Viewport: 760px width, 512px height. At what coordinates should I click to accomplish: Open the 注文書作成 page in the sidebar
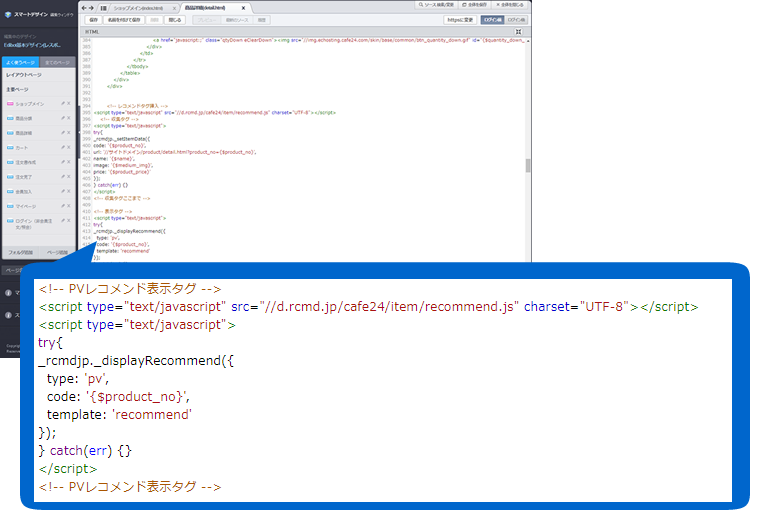[26, 162]
